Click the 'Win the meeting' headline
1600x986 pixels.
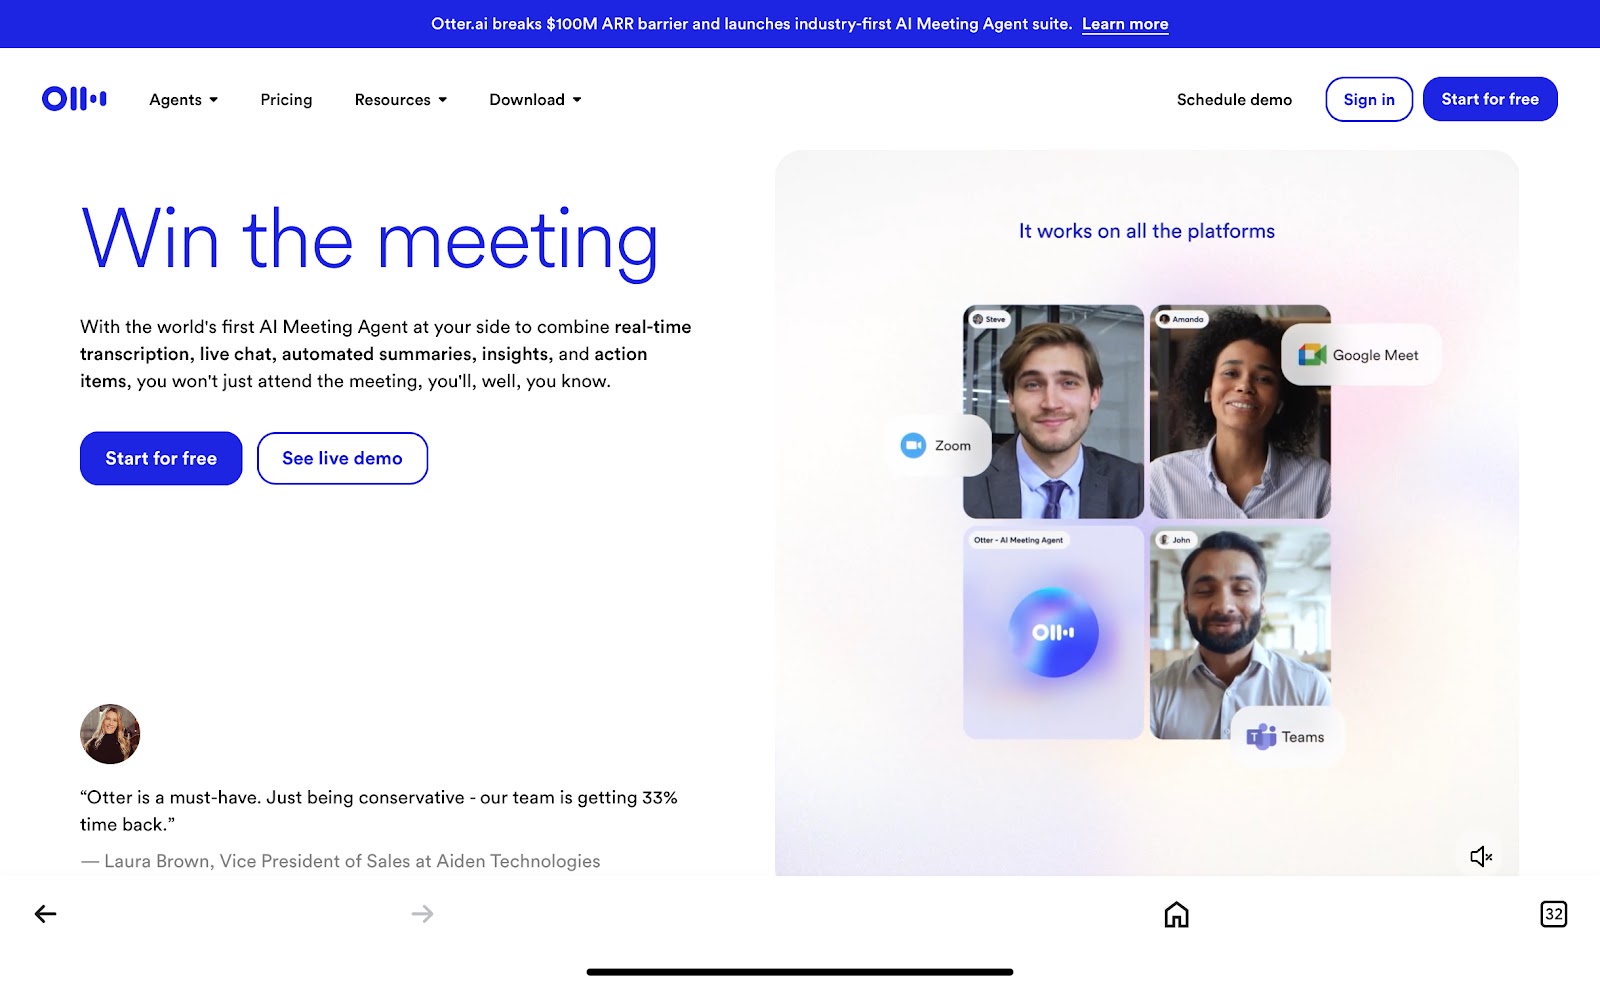pos(370,240)
